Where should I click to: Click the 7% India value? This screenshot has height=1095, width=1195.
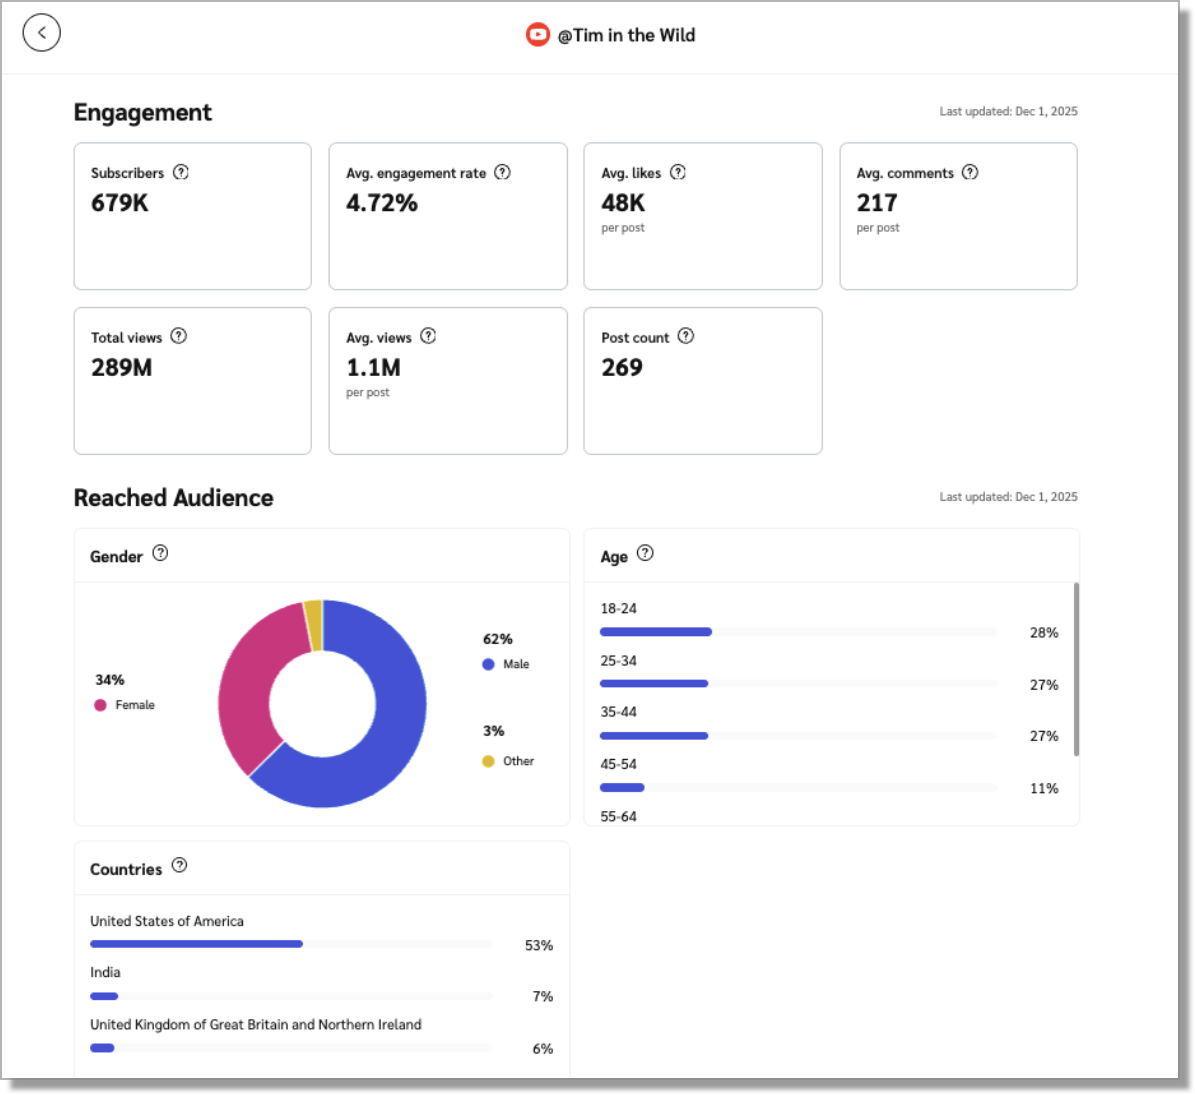tap(543, 997)
